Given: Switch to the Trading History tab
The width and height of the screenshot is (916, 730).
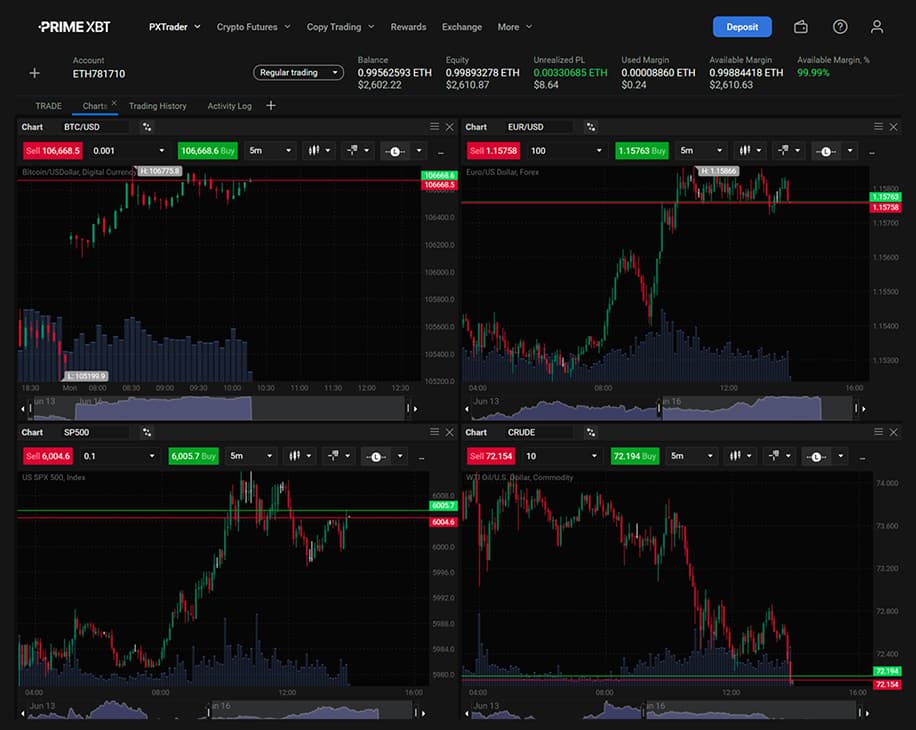Looking at the screenshot, I should 157,106.
